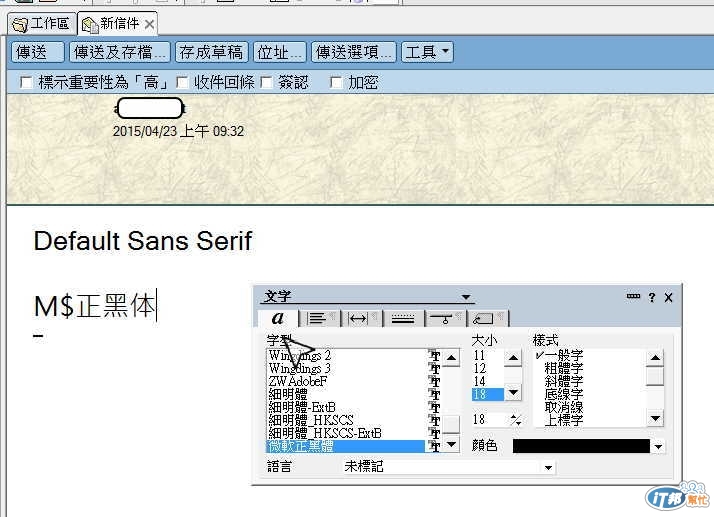Image resolution: width=714 pixels, height=517 pixels.
Task: Click the custom font size field showing 18
Action: [489, 419]
